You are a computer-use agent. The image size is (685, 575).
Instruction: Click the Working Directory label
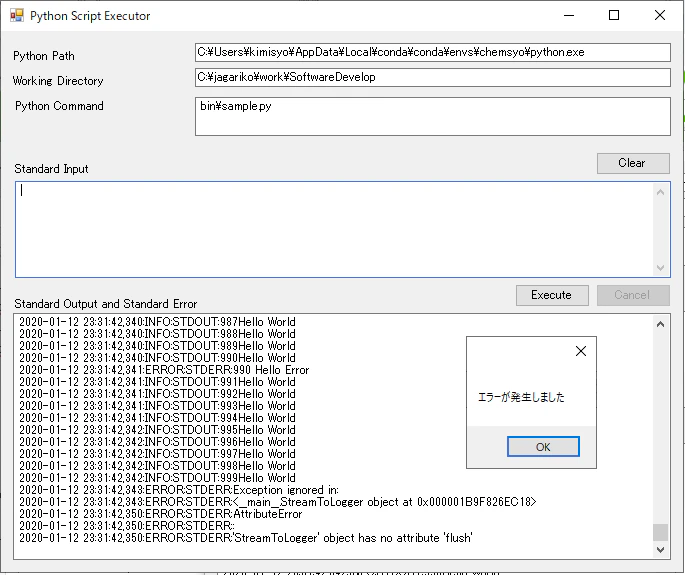point(58,81)
